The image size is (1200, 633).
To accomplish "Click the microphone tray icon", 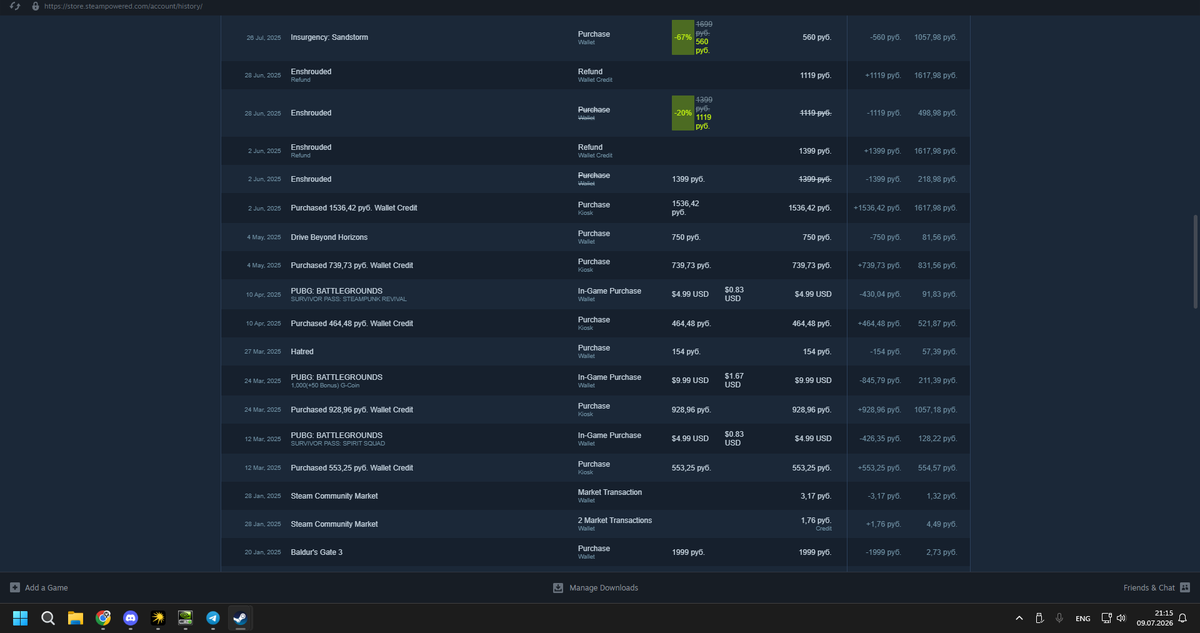I will pyautogui.click(x=1059, y=618).
